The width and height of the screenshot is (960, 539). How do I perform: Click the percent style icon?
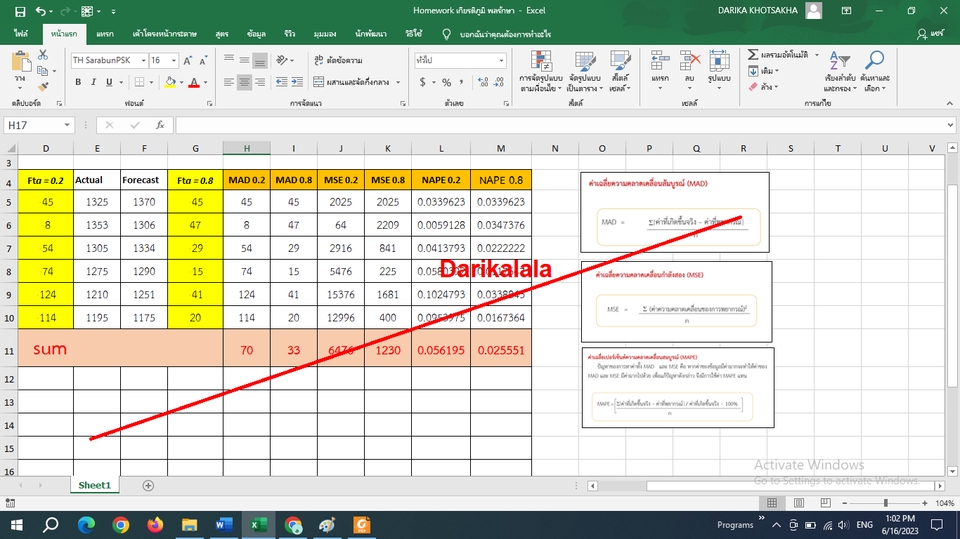(x=447, y=82)
